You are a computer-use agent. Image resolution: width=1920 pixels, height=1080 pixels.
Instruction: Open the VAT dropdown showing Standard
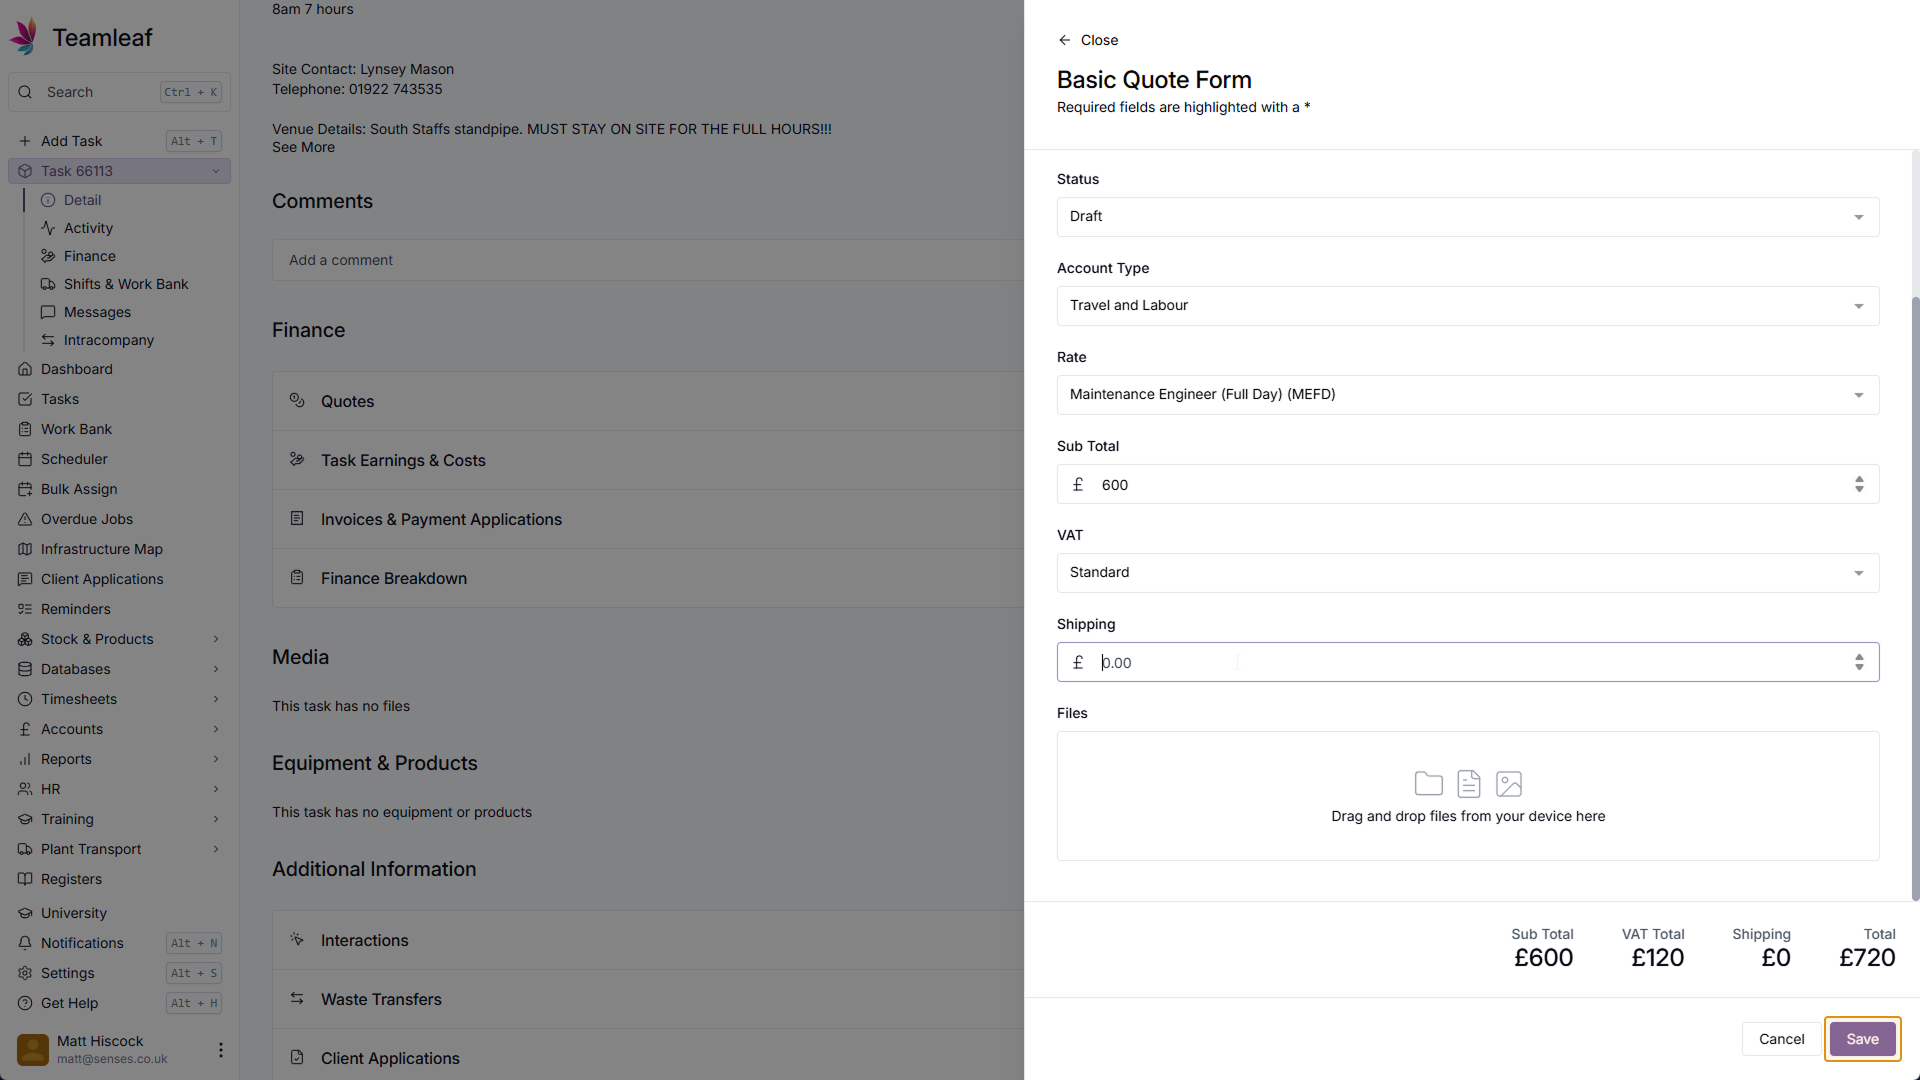1467,573
